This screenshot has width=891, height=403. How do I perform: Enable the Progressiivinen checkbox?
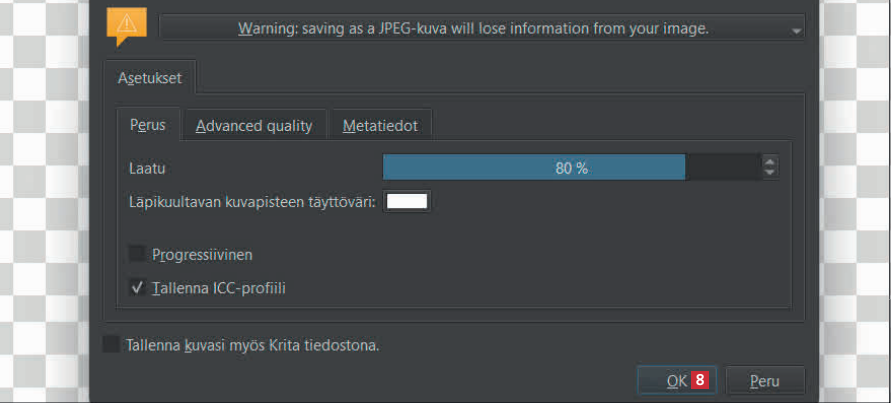(x=138, y=254)
